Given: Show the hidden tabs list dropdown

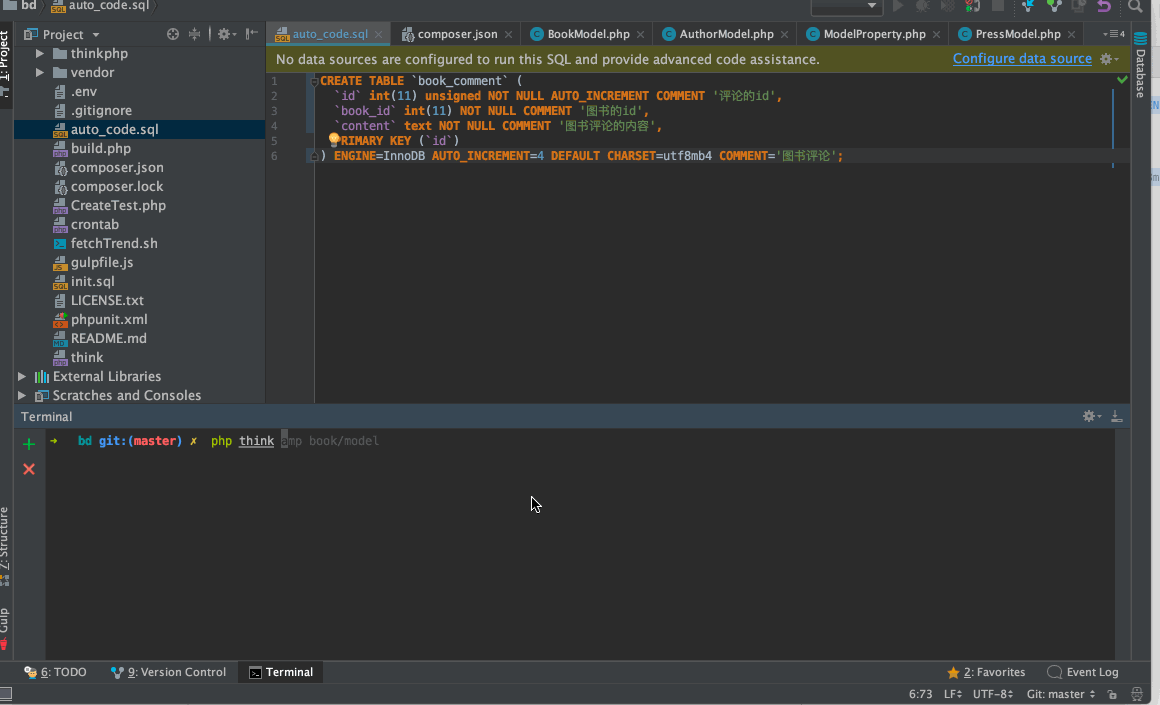Looking at the screenshot, I should pos(1113,34).
